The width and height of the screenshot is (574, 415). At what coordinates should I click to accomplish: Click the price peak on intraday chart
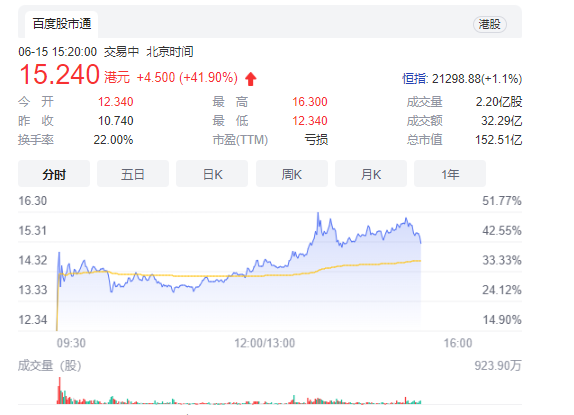point(318,213)
